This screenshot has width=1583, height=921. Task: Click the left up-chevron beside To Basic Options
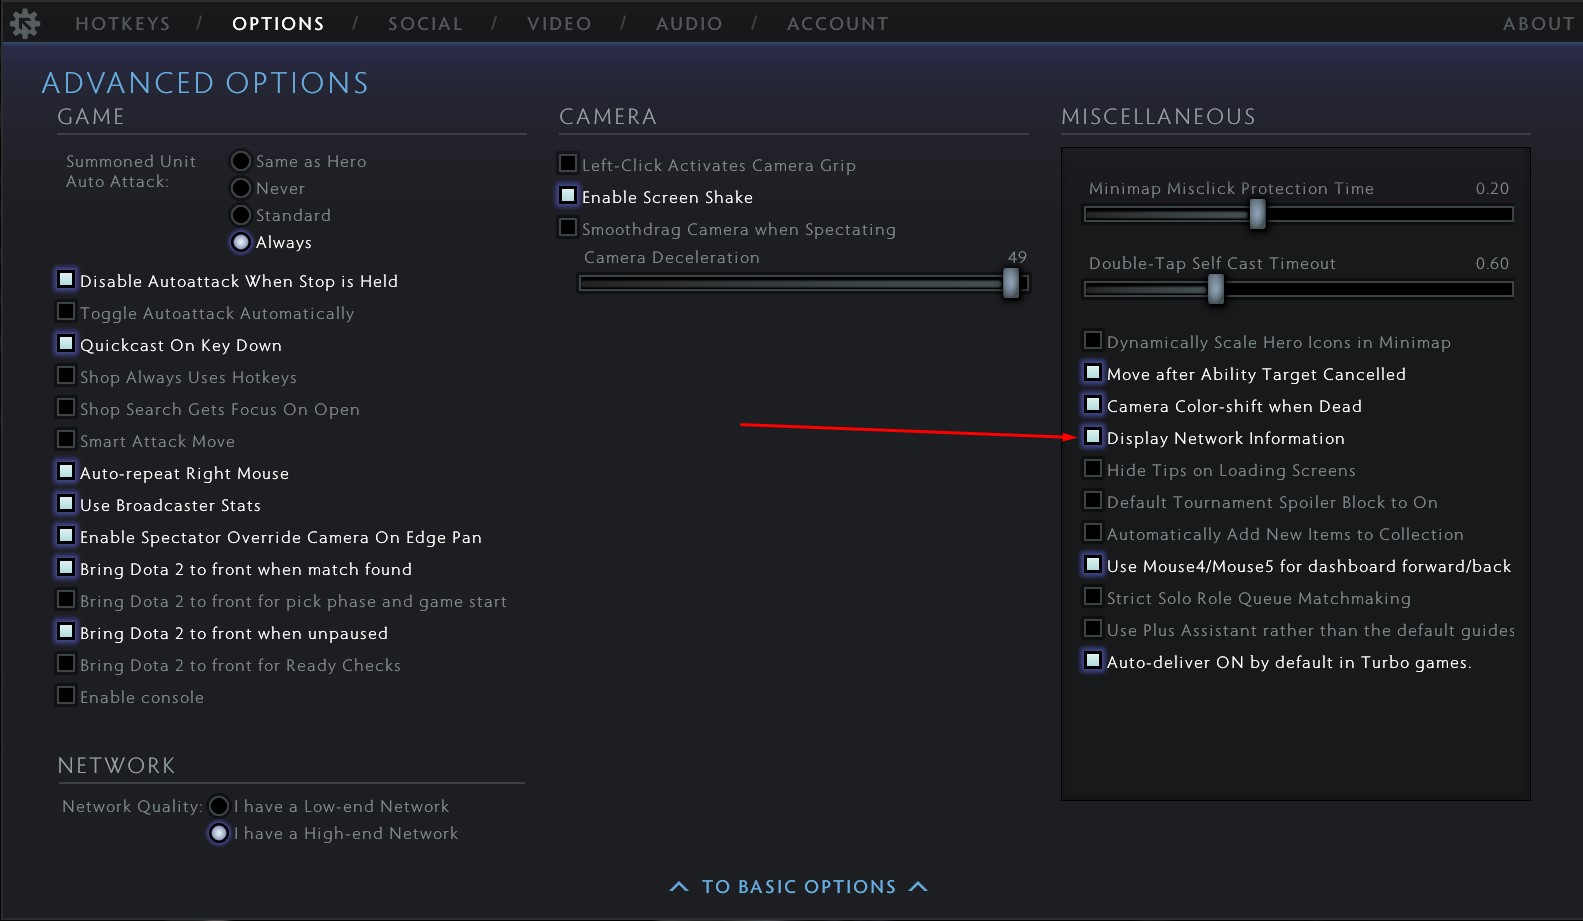[679, 887]
